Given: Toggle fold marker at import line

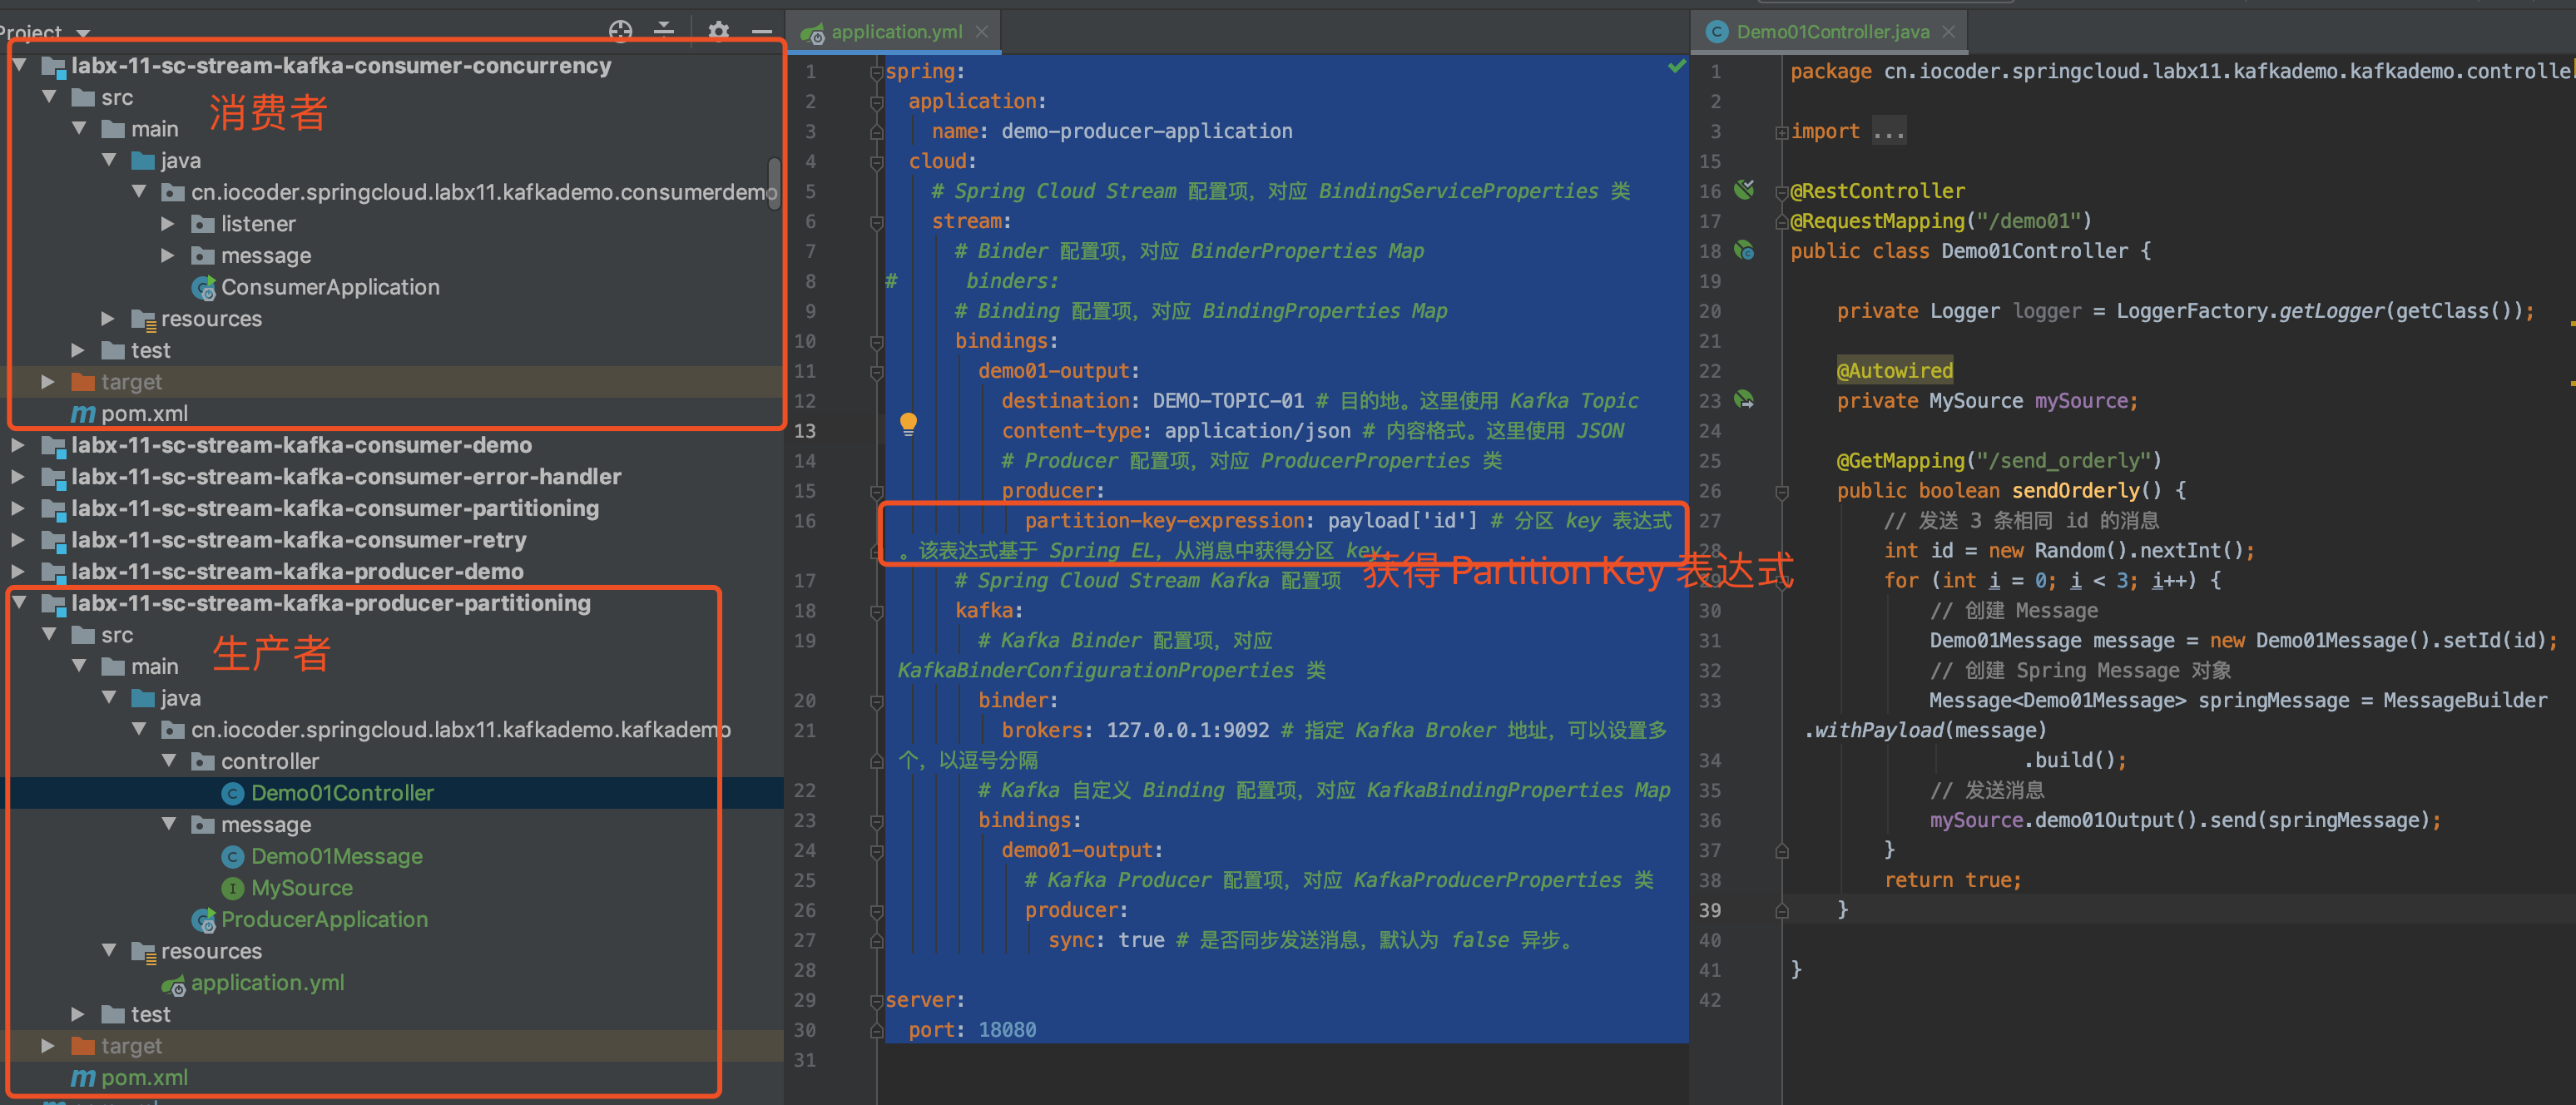Looking at the screenshot, I should (x=1781, y=132).
